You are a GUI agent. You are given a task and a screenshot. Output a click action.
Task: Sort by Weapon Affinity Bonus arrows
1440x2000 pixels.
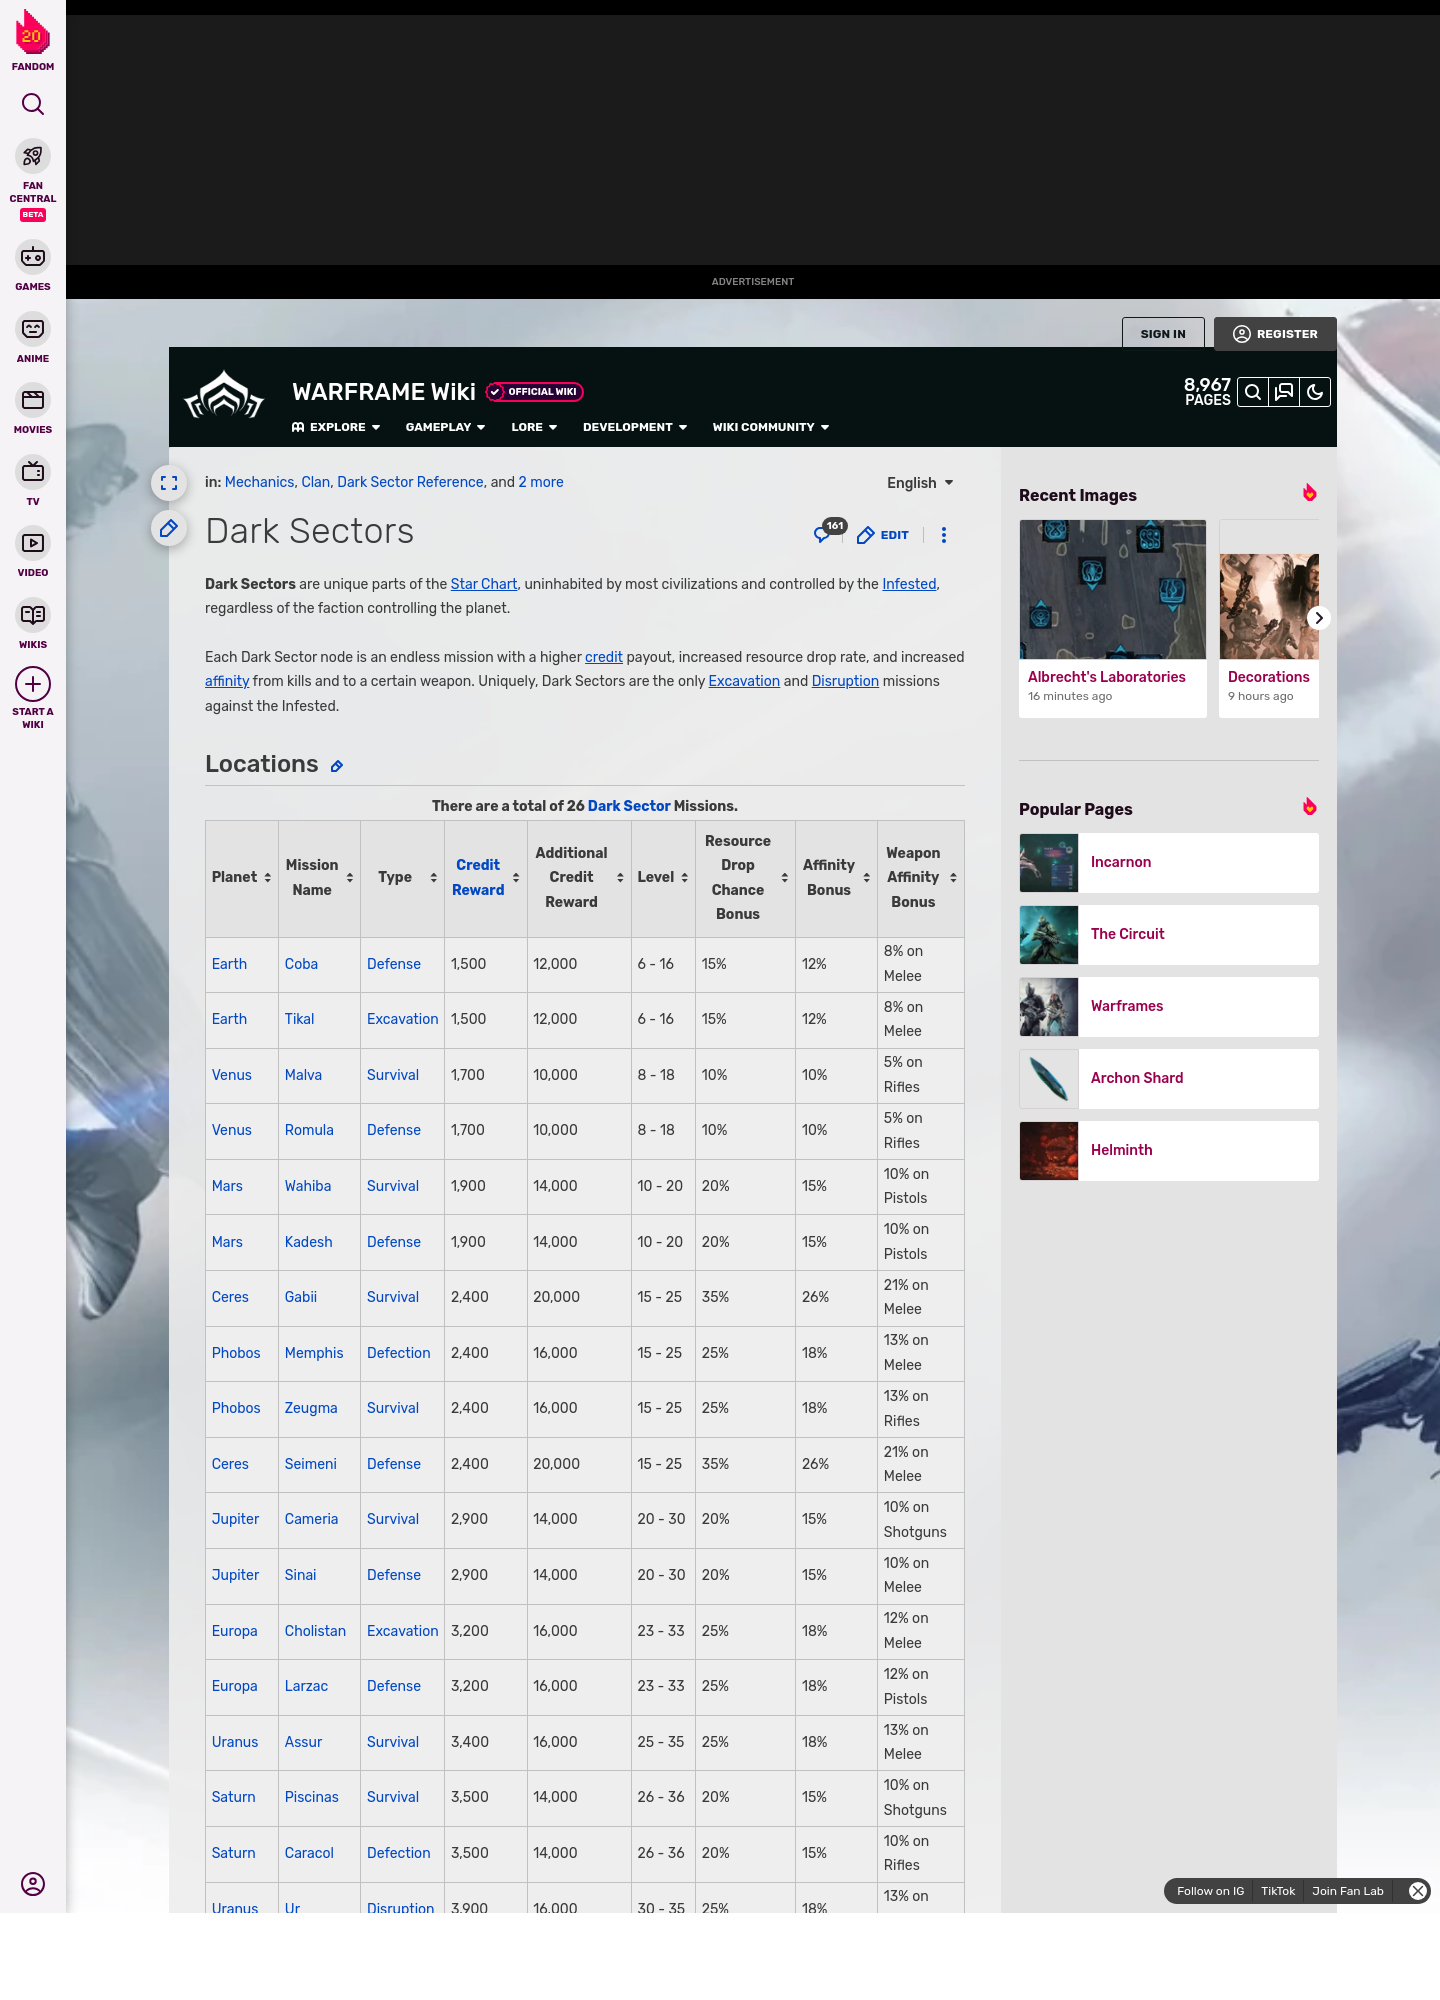(954, 878)
